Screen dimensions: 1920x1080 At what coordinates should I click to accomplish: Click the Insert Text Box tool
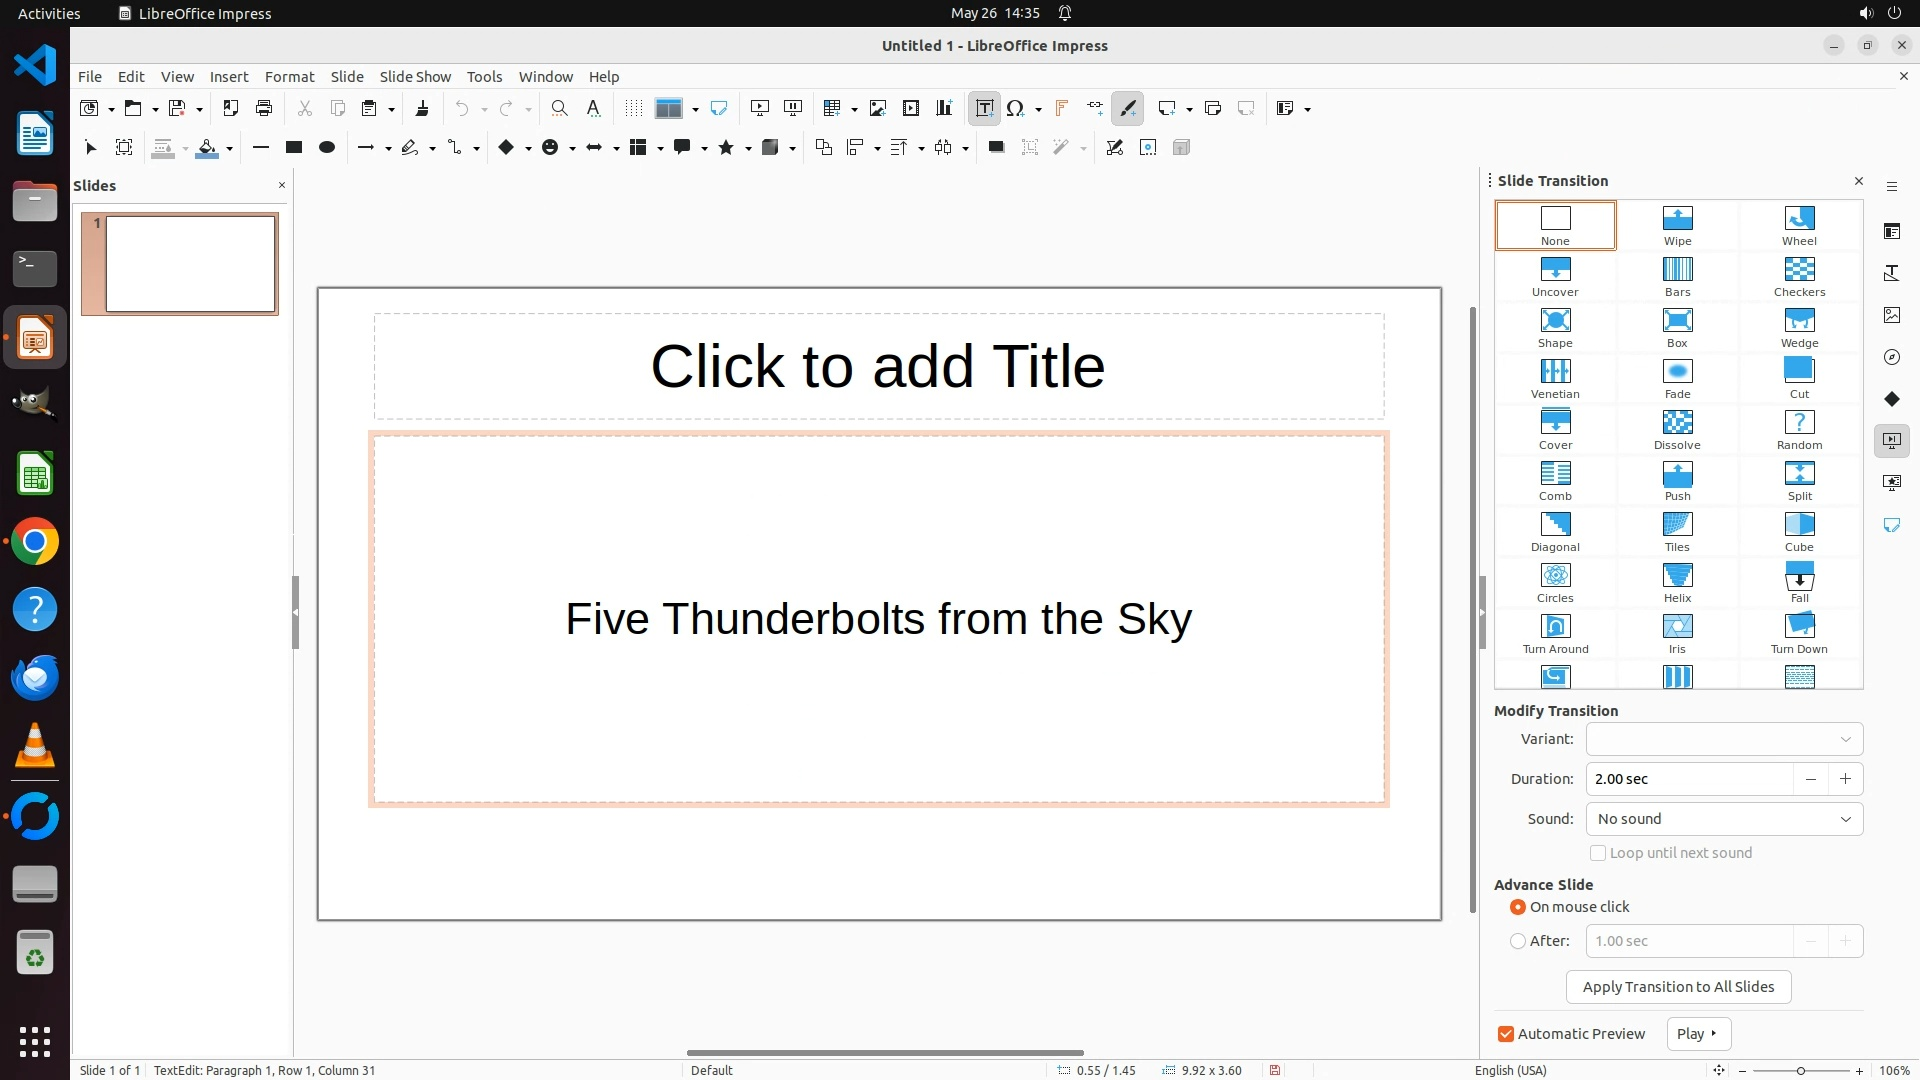(x=984, y=108)
